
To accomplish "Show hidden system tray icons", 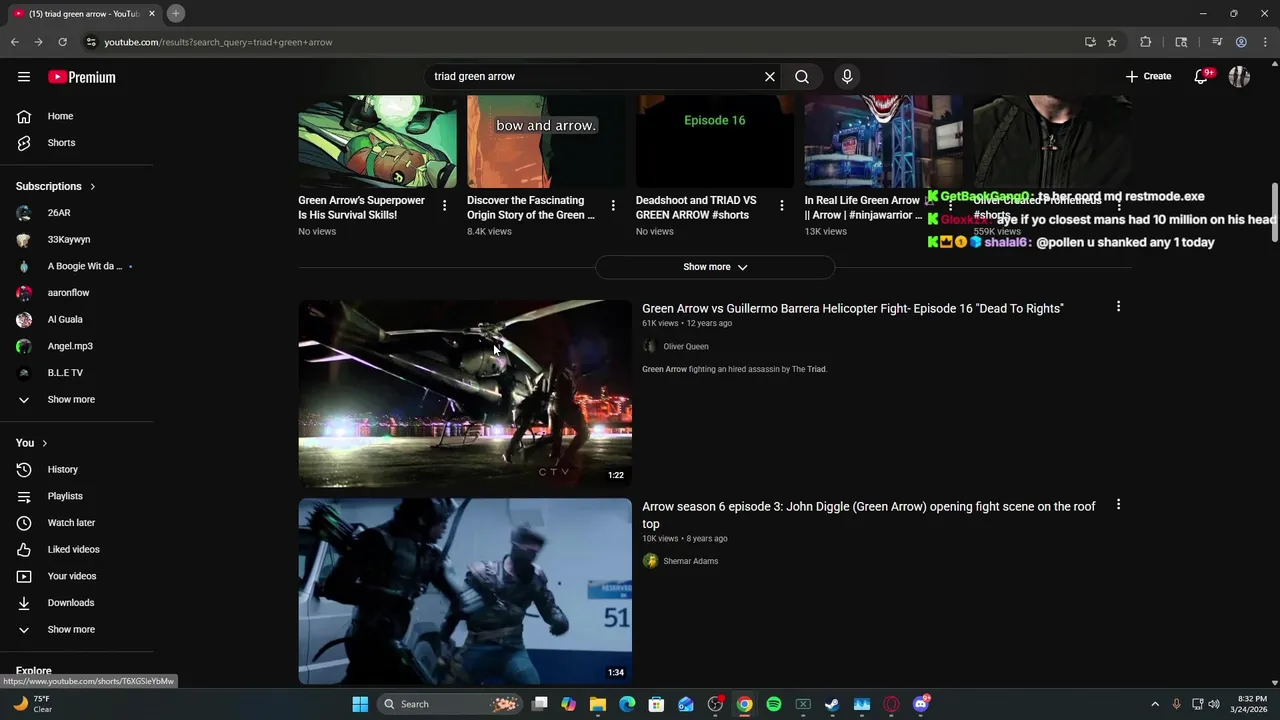I will [1154, 704].
